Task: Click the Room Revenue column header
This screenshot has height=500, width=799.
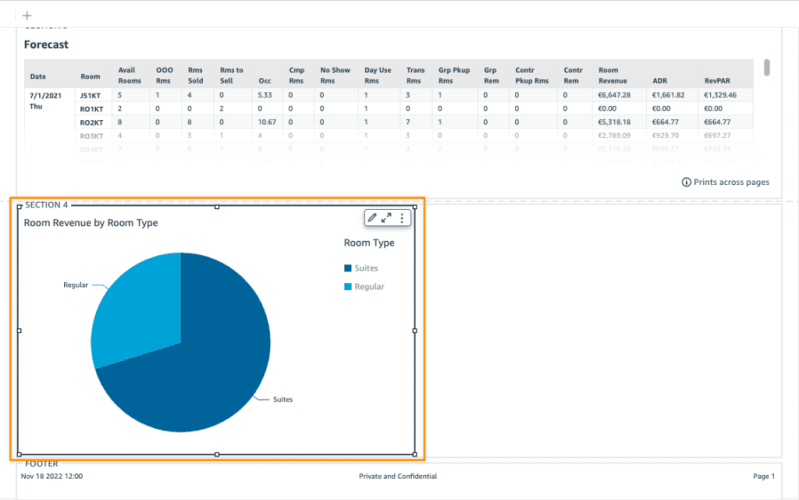Action: coord(613,75)
